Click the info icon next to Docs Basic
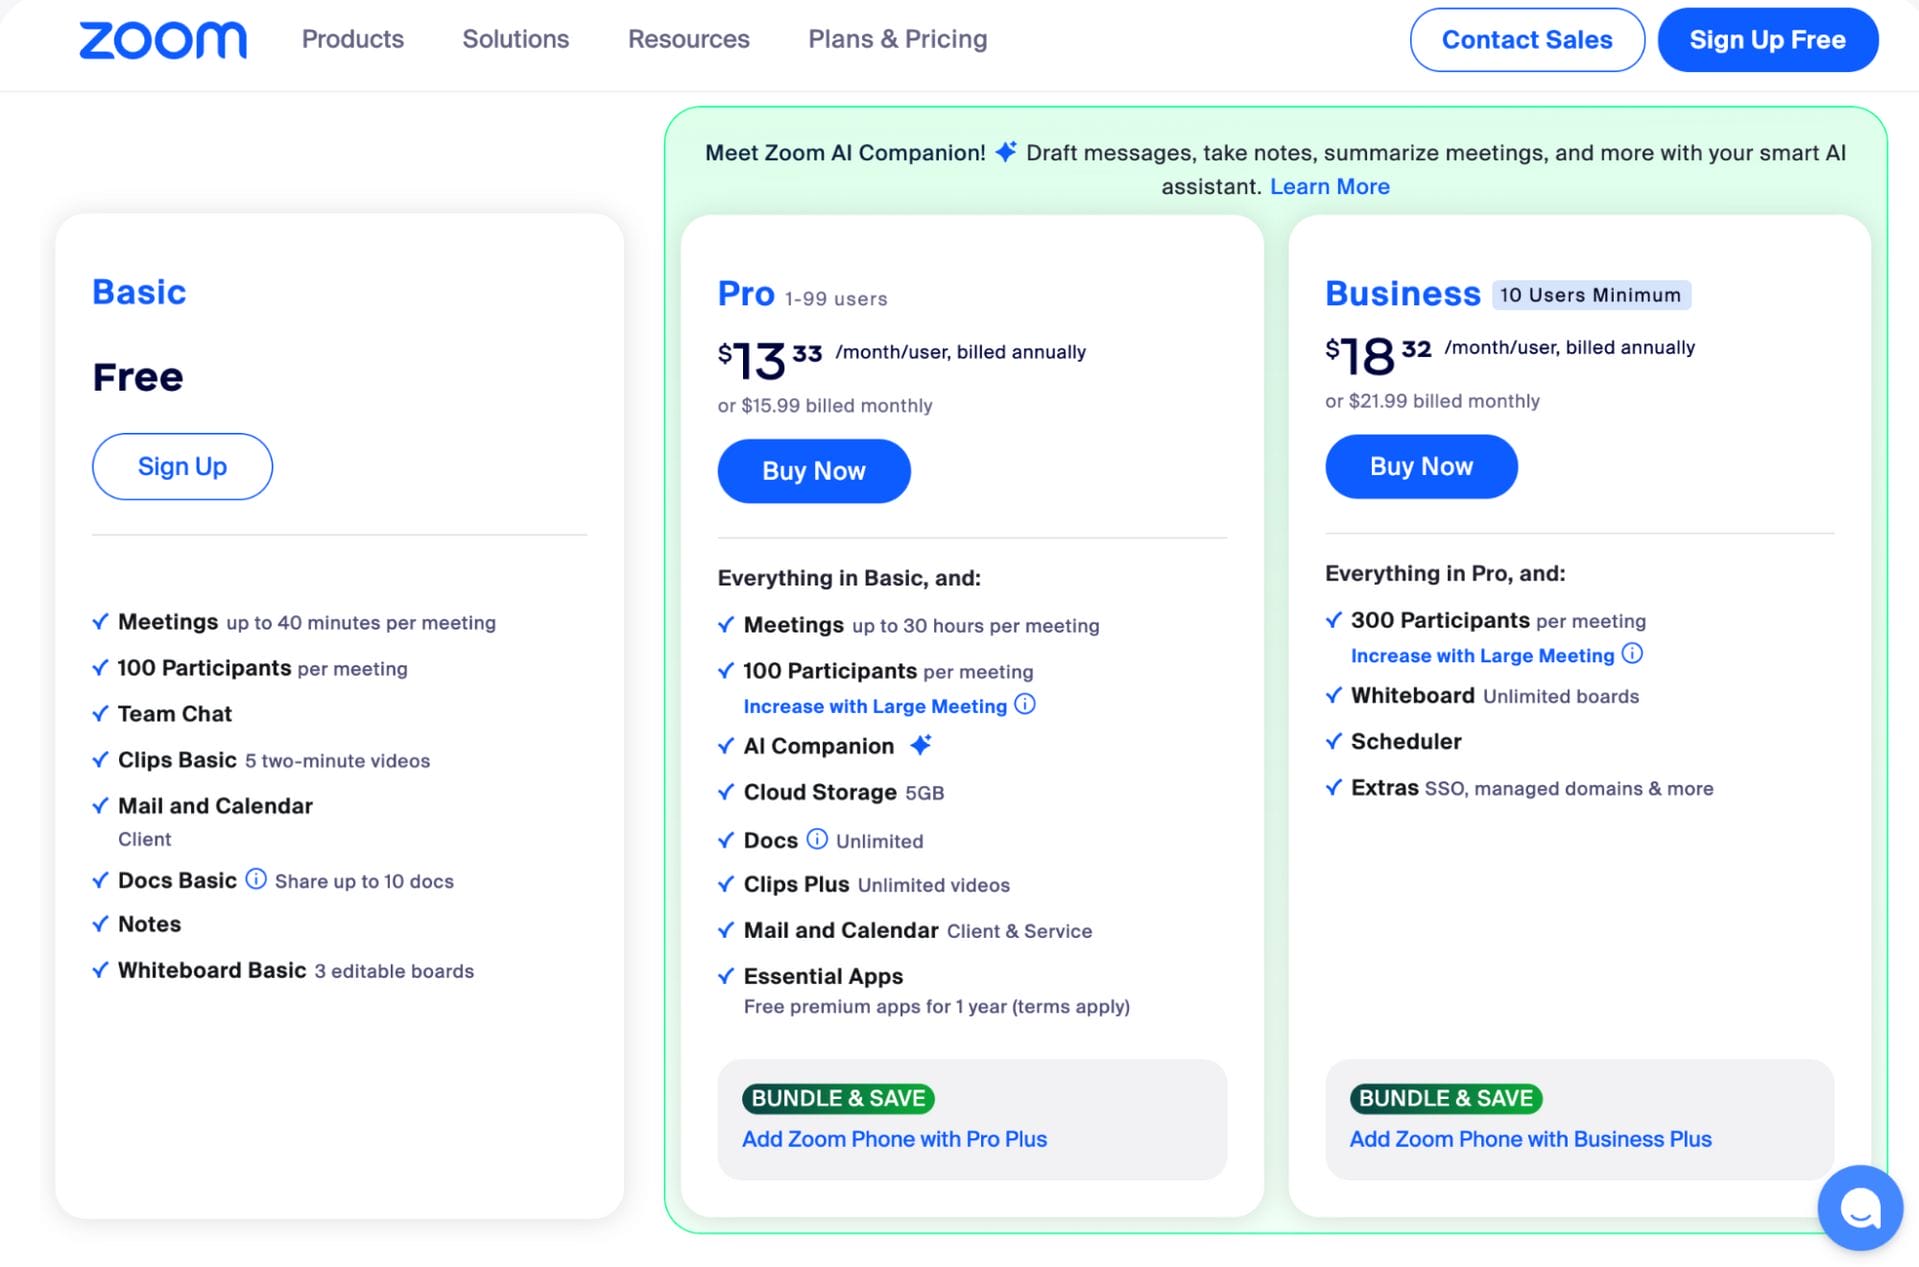Screen dimensions: 1919x1267 tap(257, 880)
